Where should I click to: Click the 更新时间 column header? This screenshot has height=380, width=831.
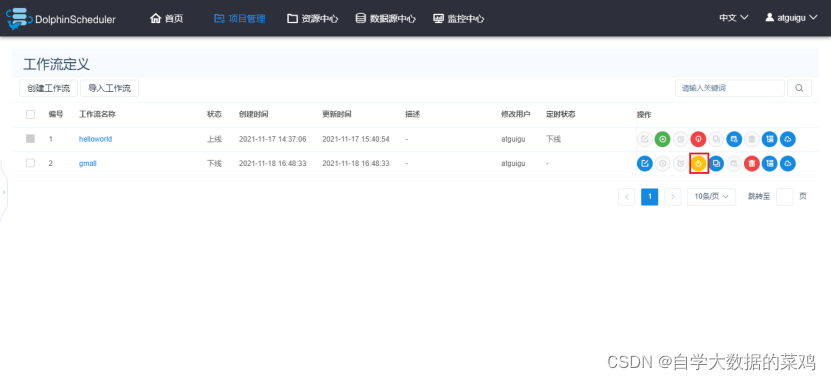click(337, 114)
